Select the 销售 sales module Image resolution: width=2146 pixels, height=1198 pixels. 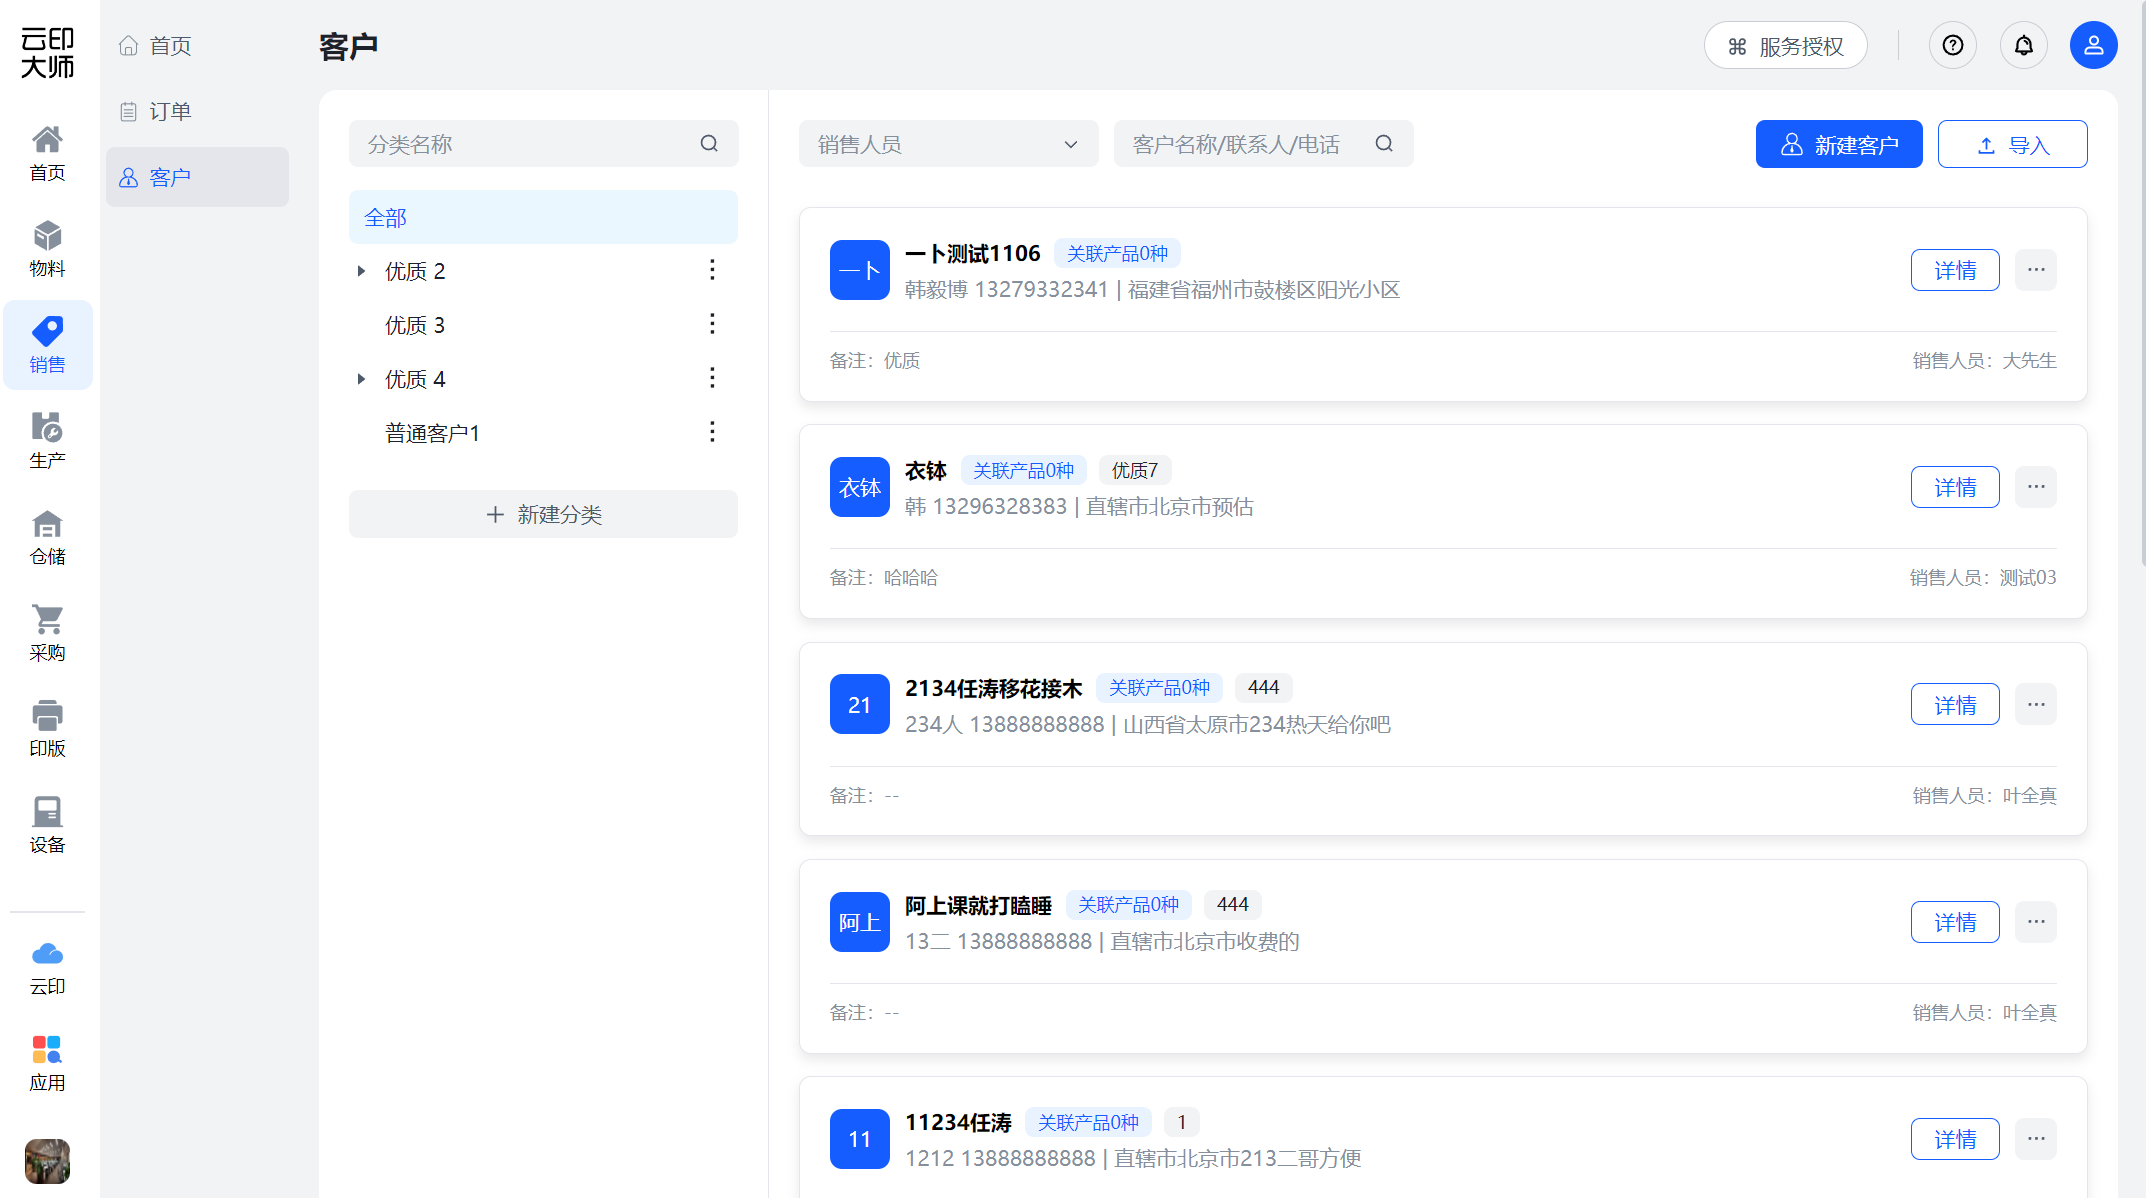point(47,345)
